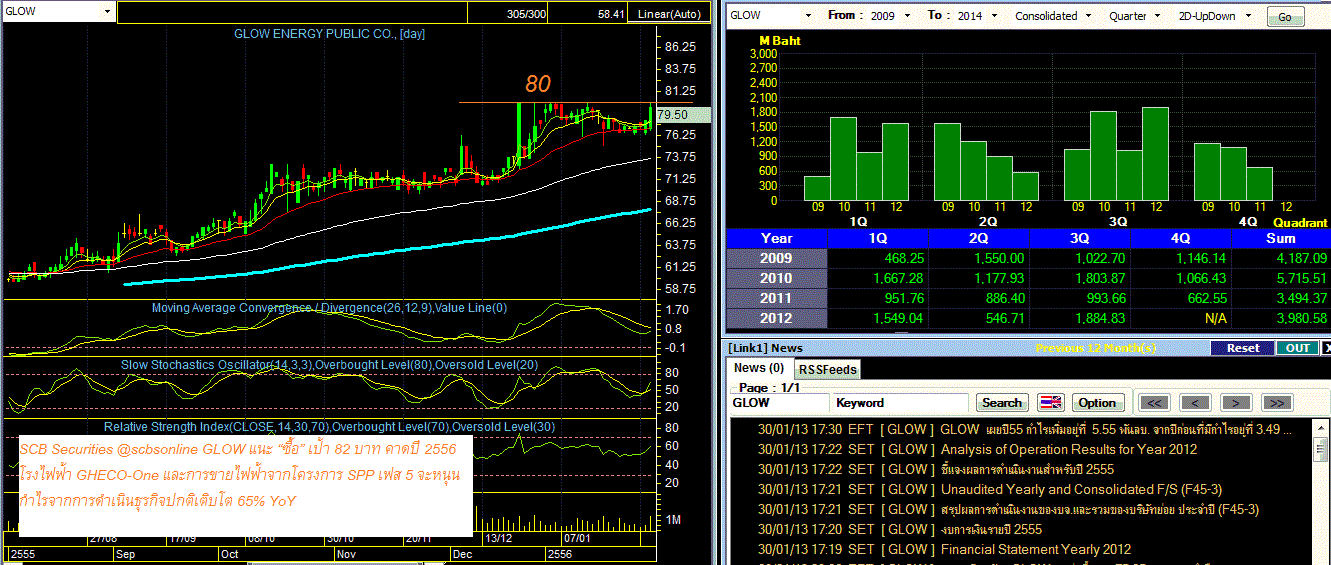This screenshot has width=1331, height=565.
Task: Open the 17:21 Thai-language F45-3 news item
Action: (x=1008, y=509)
